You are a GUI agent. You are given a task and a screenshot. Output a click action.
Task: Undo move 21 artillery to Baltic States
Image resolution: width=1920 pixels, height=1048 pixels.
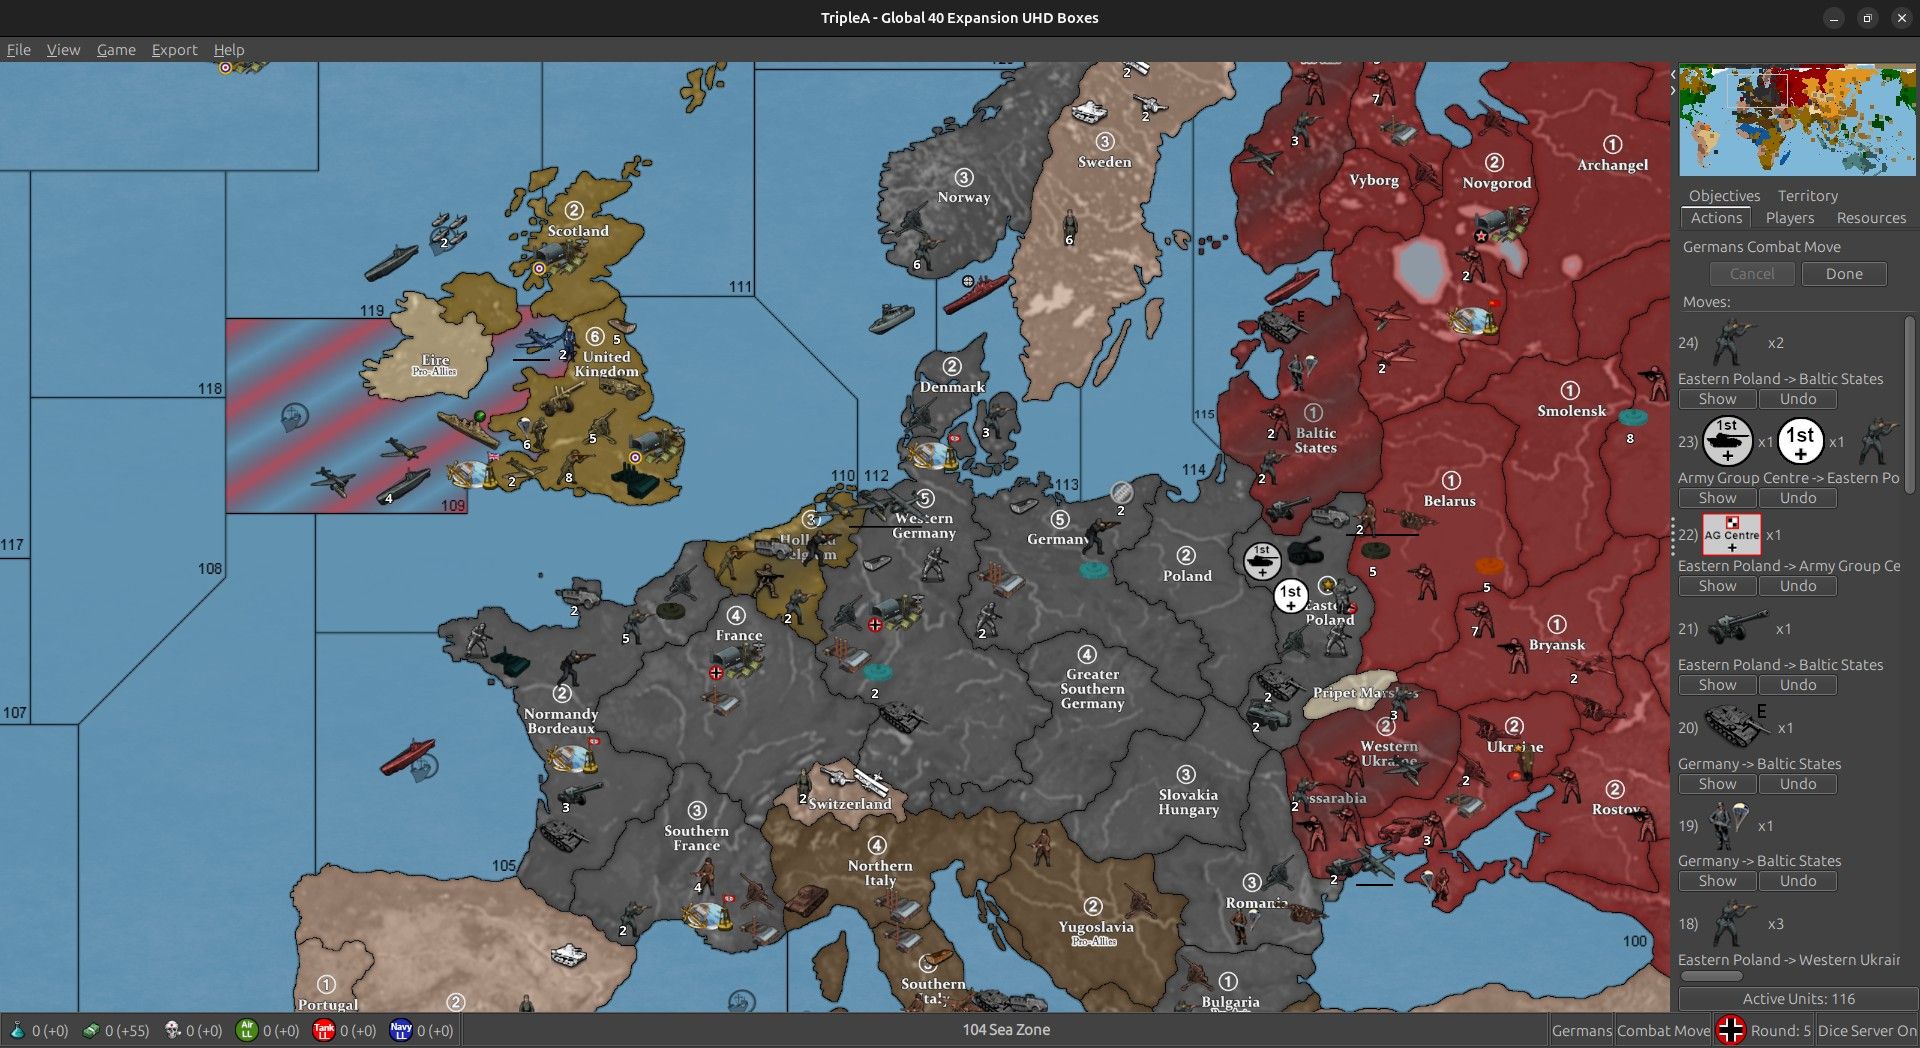pyautogui.click(x=1798, y=685)
